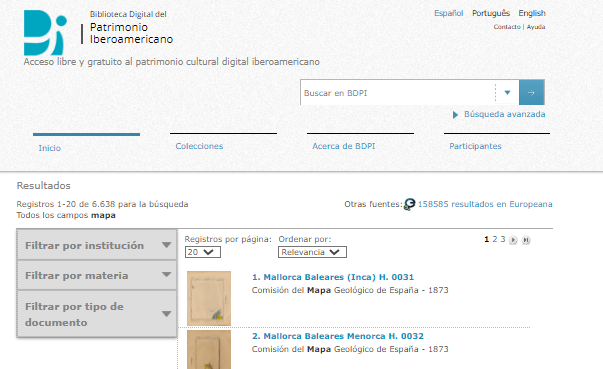Switch to the Colecciones tab

pos(199,146)
